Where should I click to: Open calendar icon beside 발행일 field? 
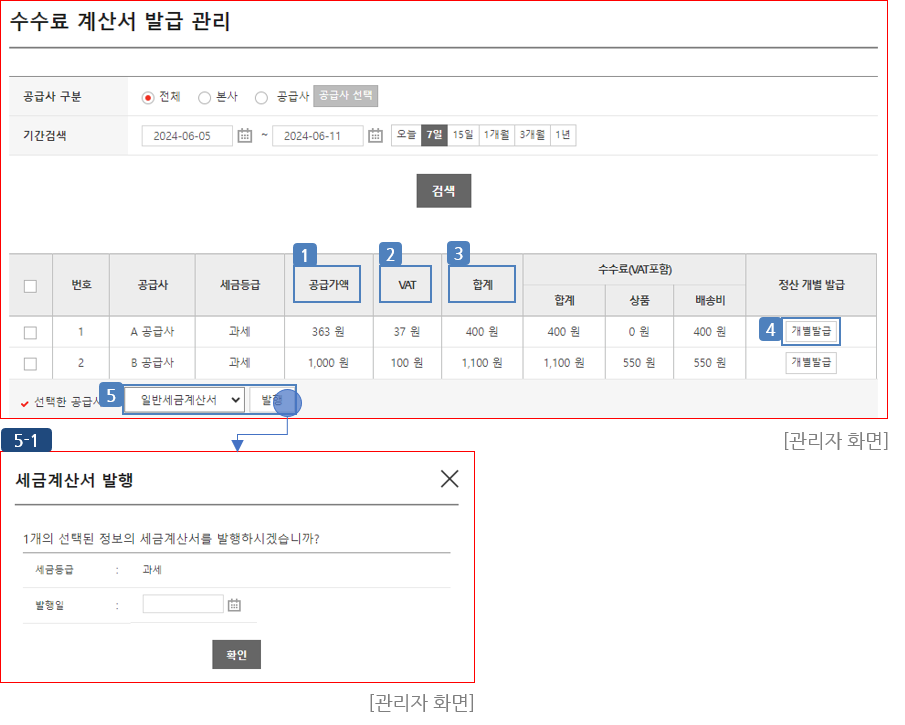click(x=235, y=605)
